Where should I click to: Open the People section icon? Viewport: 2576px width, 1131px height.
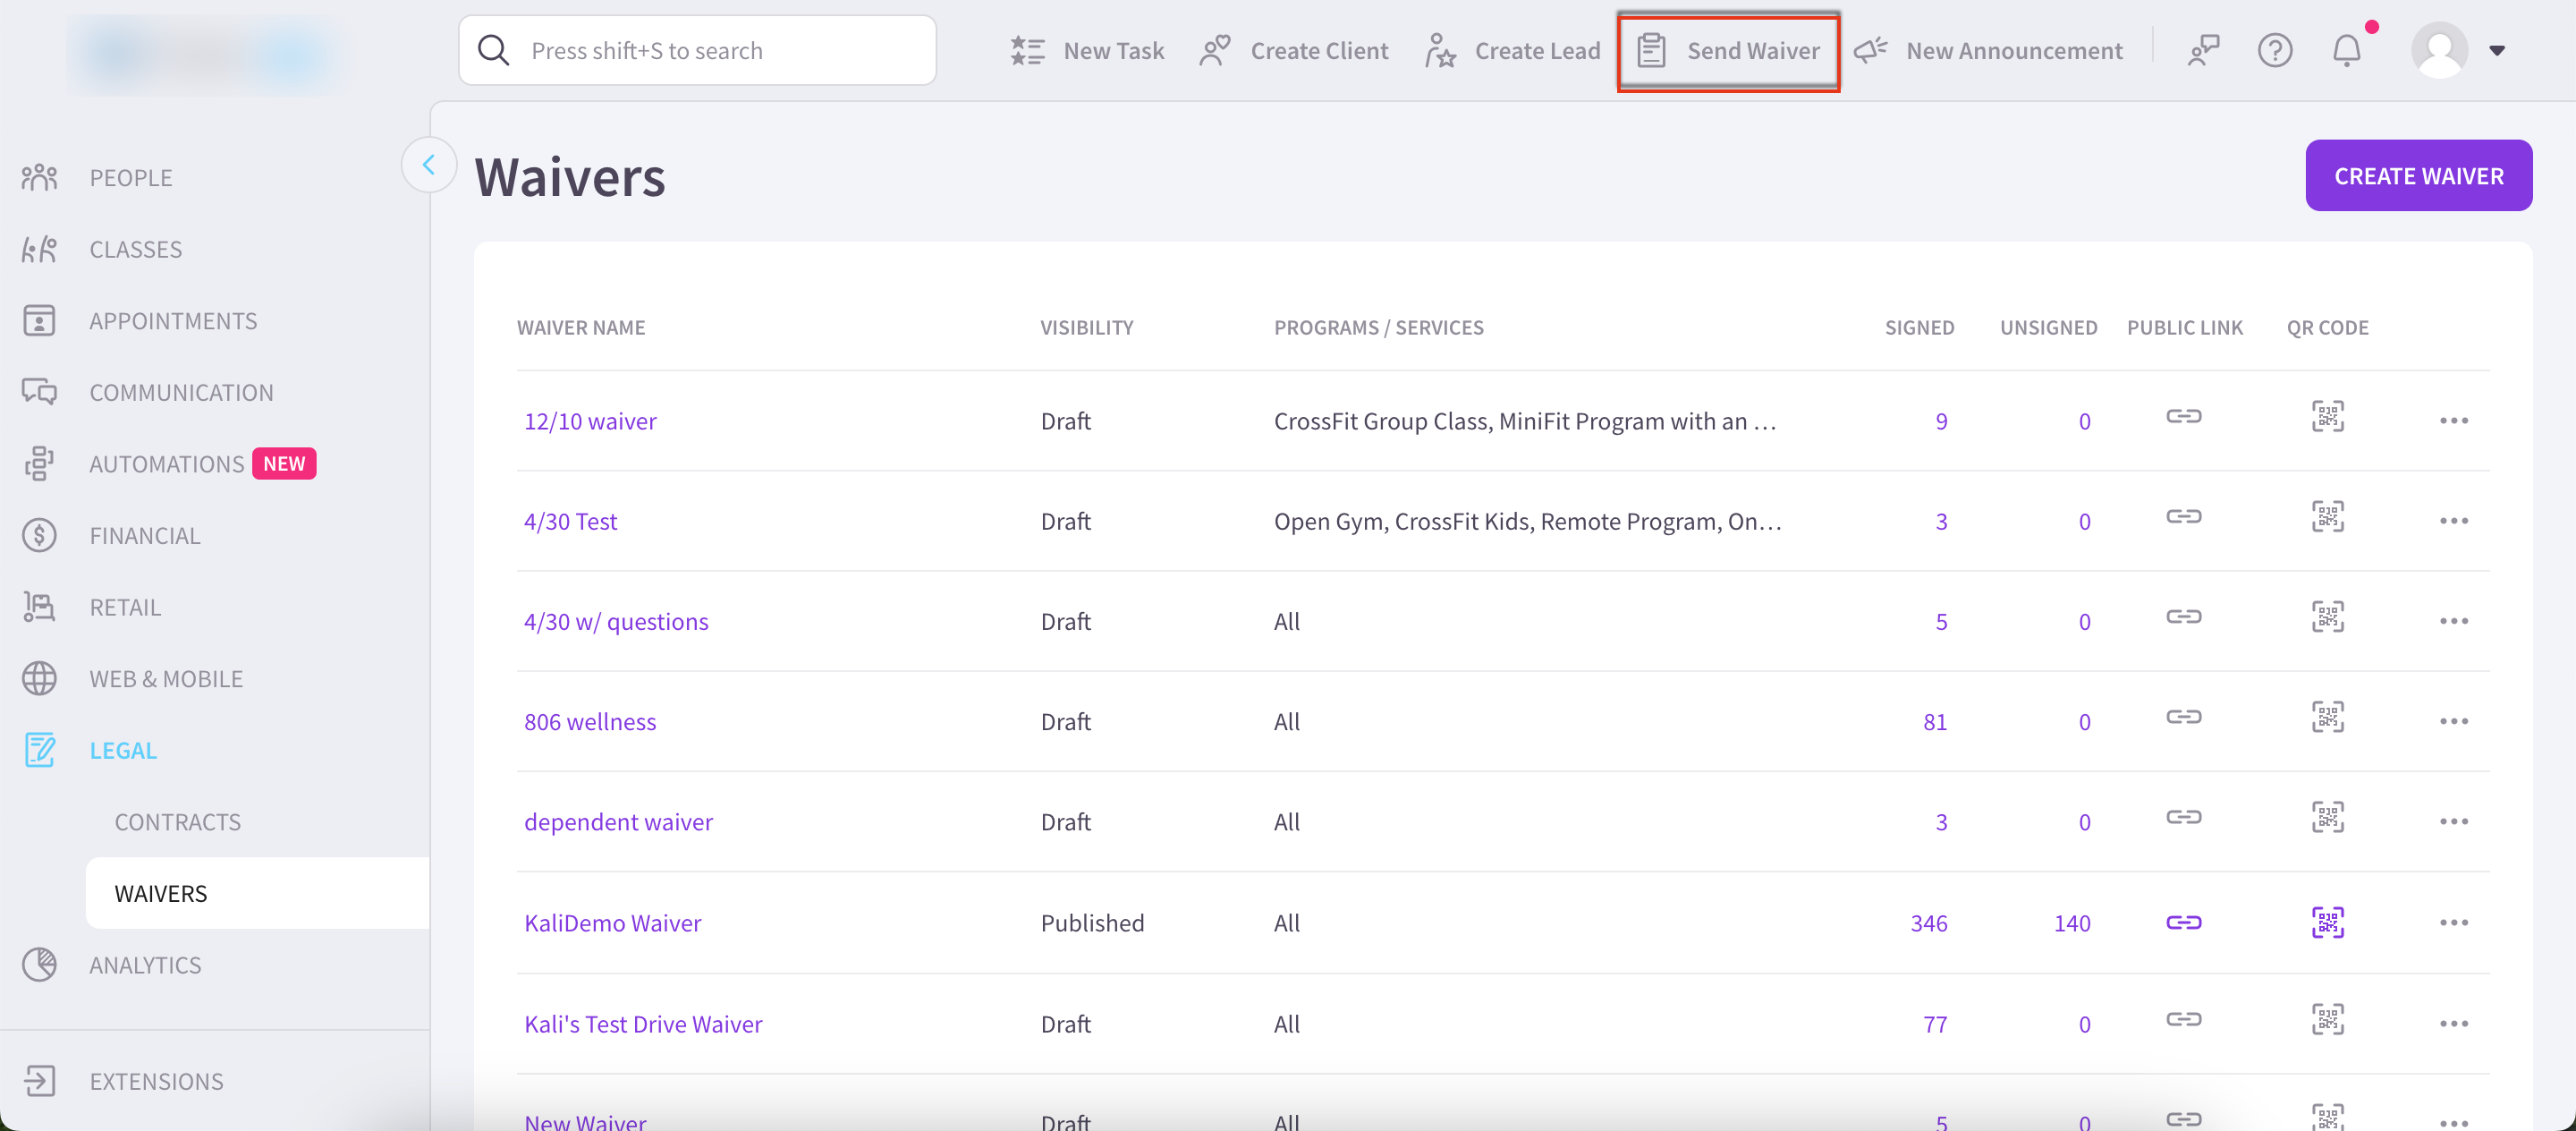click(39, 178)
